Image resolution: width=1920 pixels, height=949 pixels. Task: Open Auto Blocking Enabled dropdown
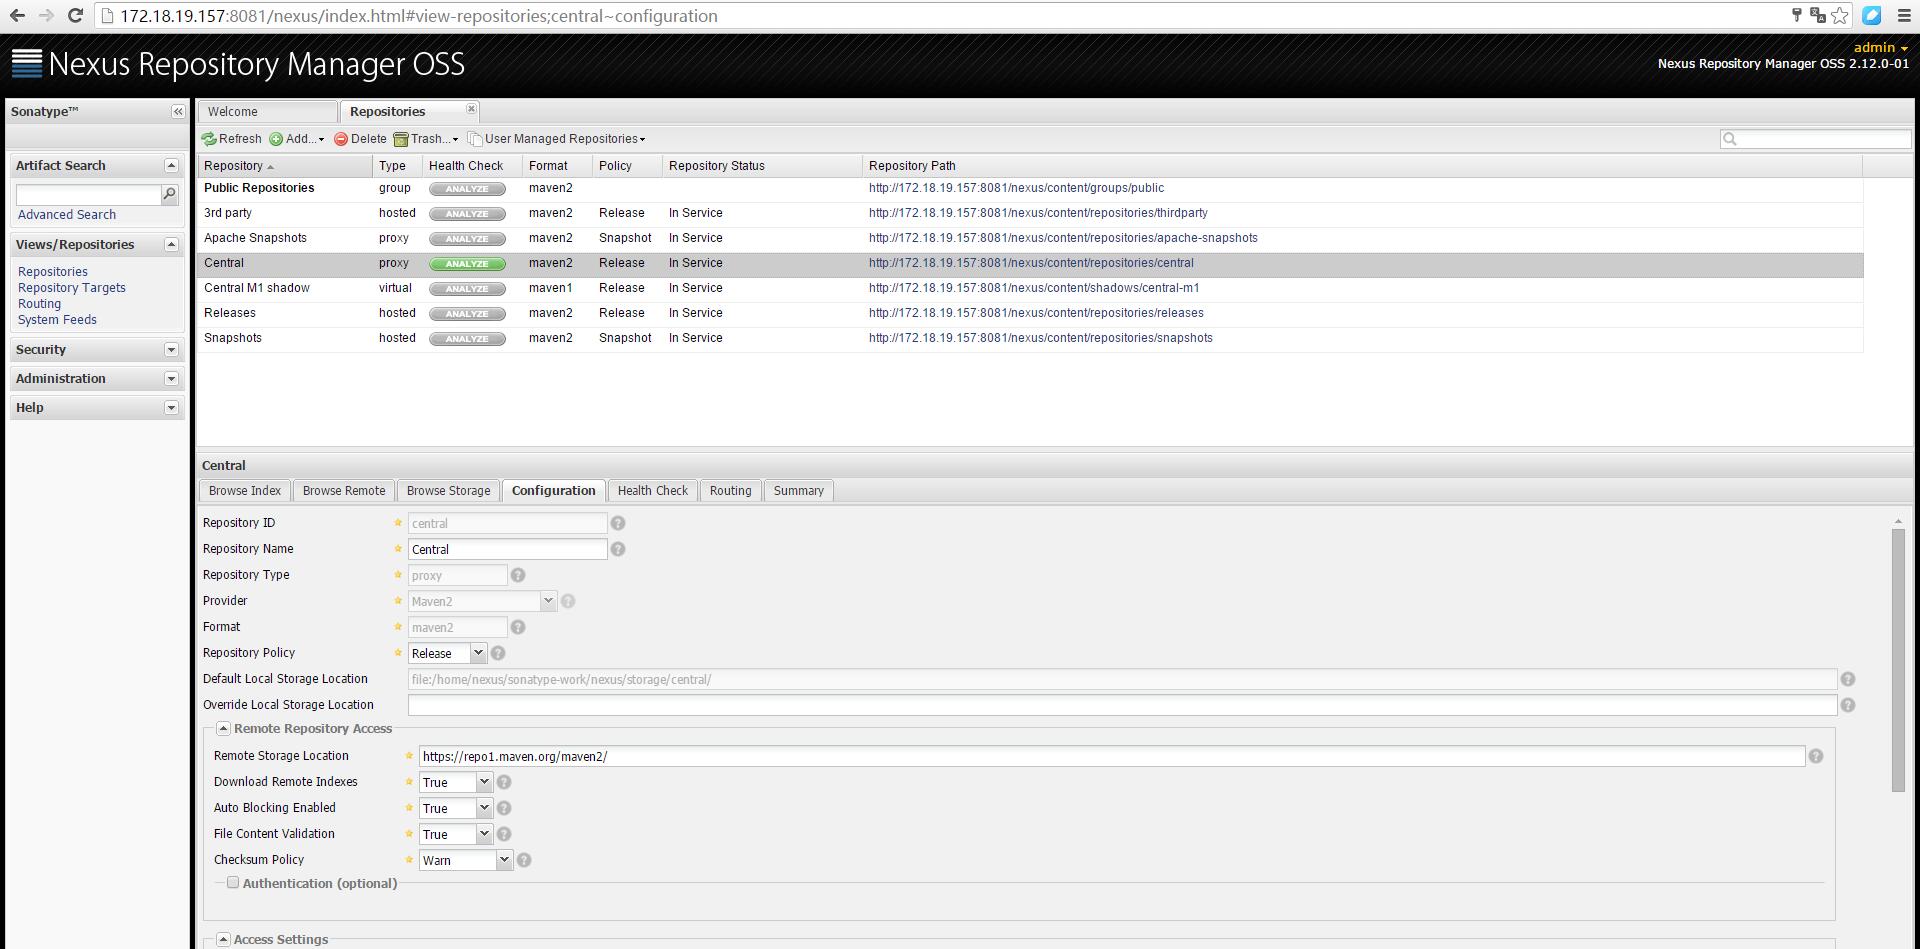click(x=484, y=808)
